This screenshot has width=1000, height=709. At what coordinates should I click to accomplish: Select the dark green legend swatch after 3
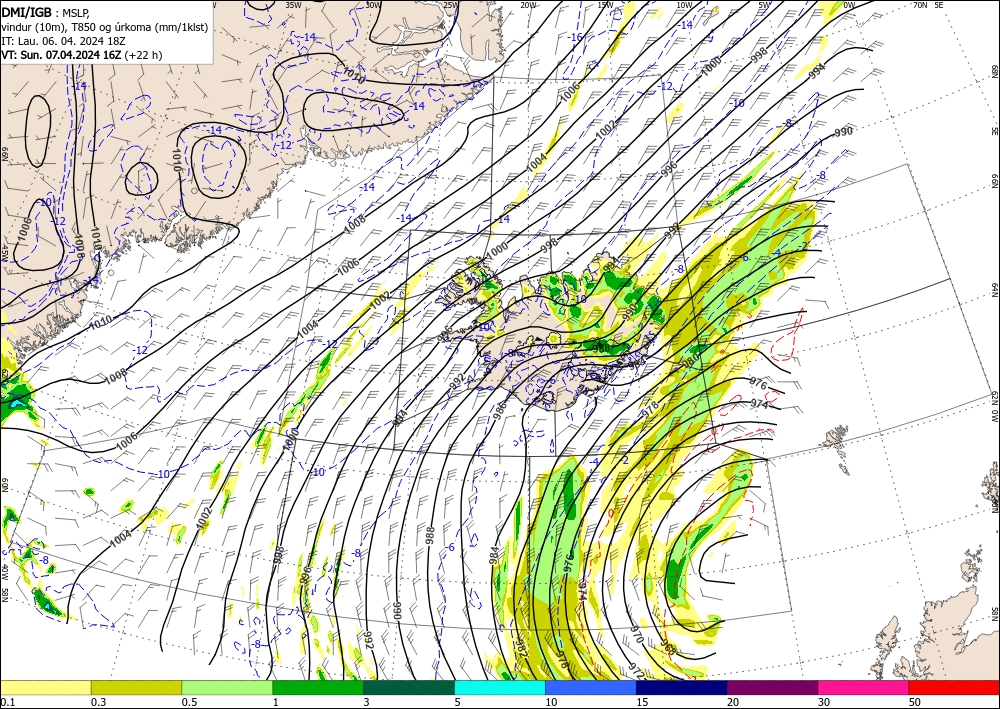pyautogui.click(x=409, y=687)
